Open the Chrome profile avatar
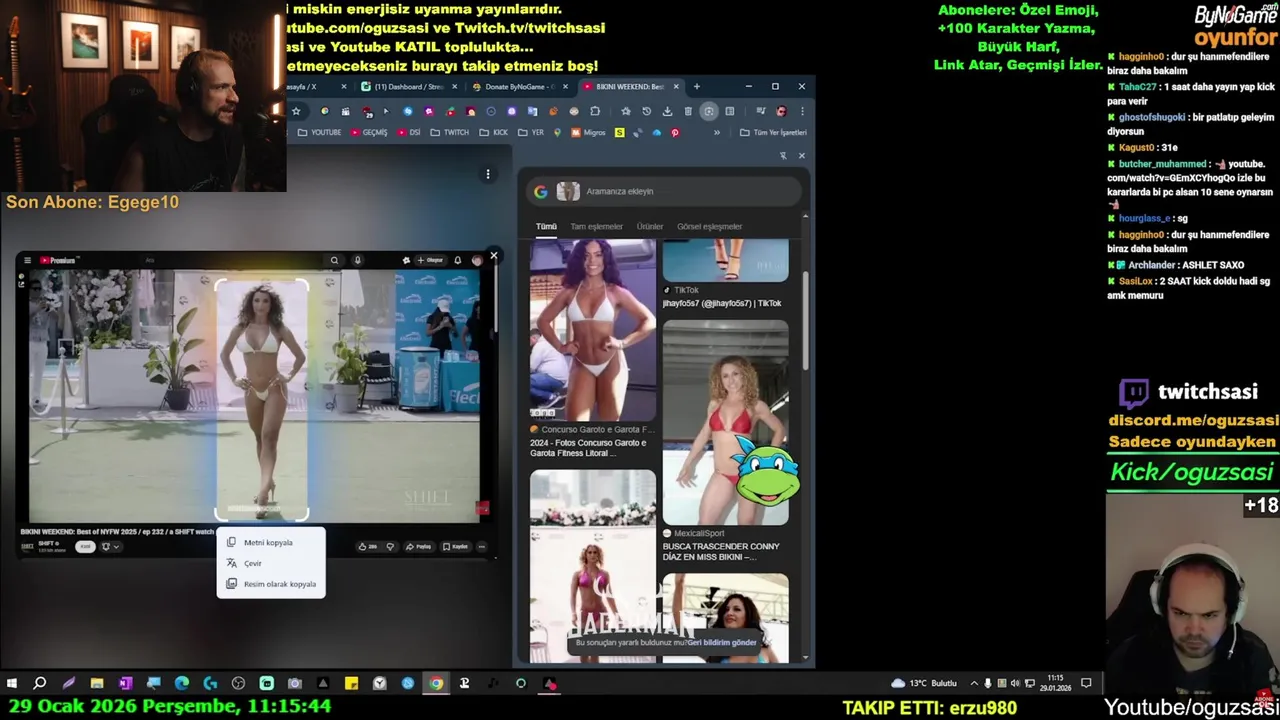This screenshot has height=720, width=1280. pos(781,111)
